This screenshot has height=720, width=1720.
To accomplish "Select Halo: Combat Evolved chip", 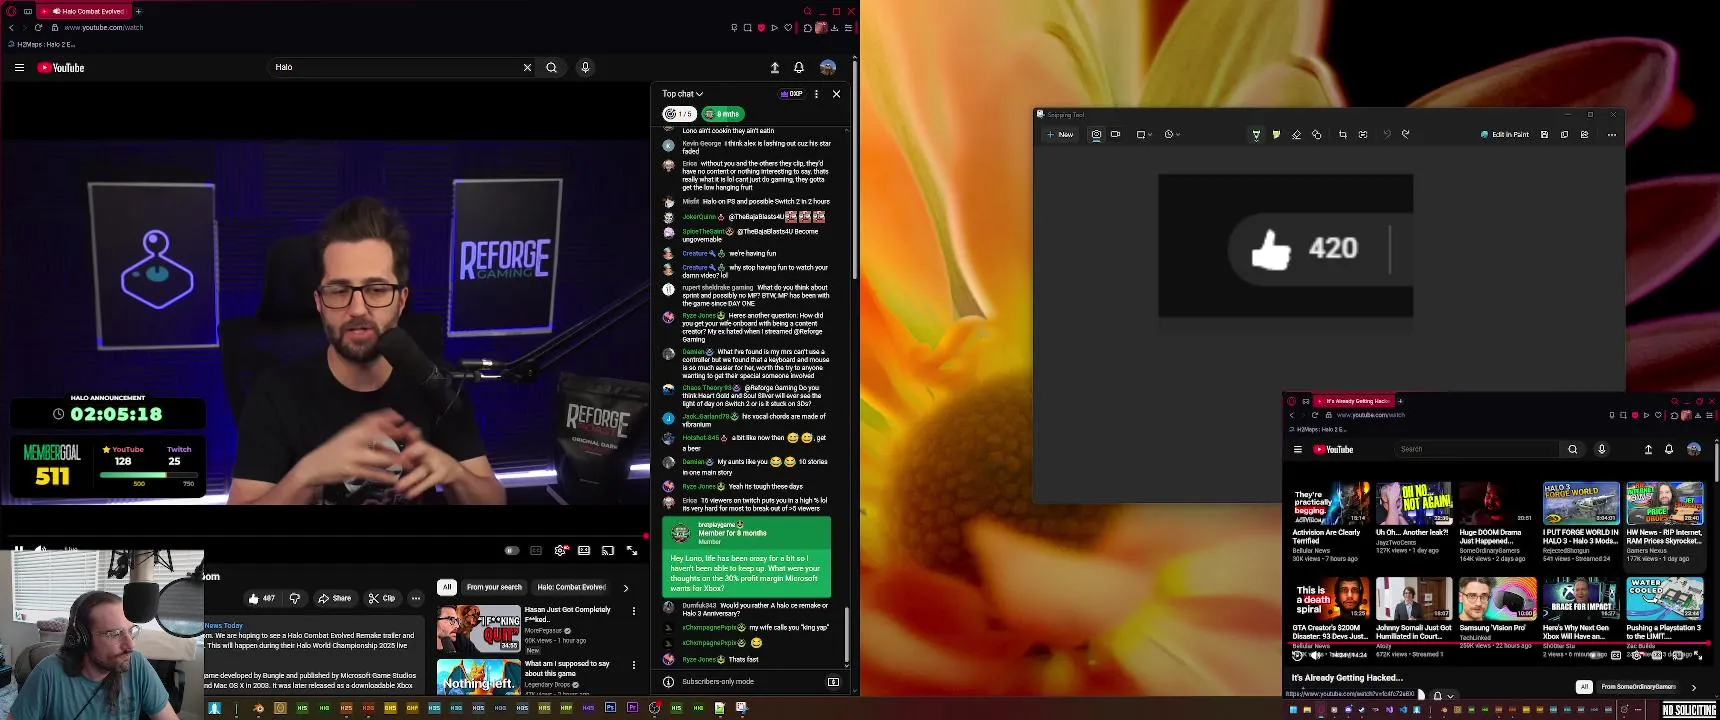I will [x=572, y=587].
